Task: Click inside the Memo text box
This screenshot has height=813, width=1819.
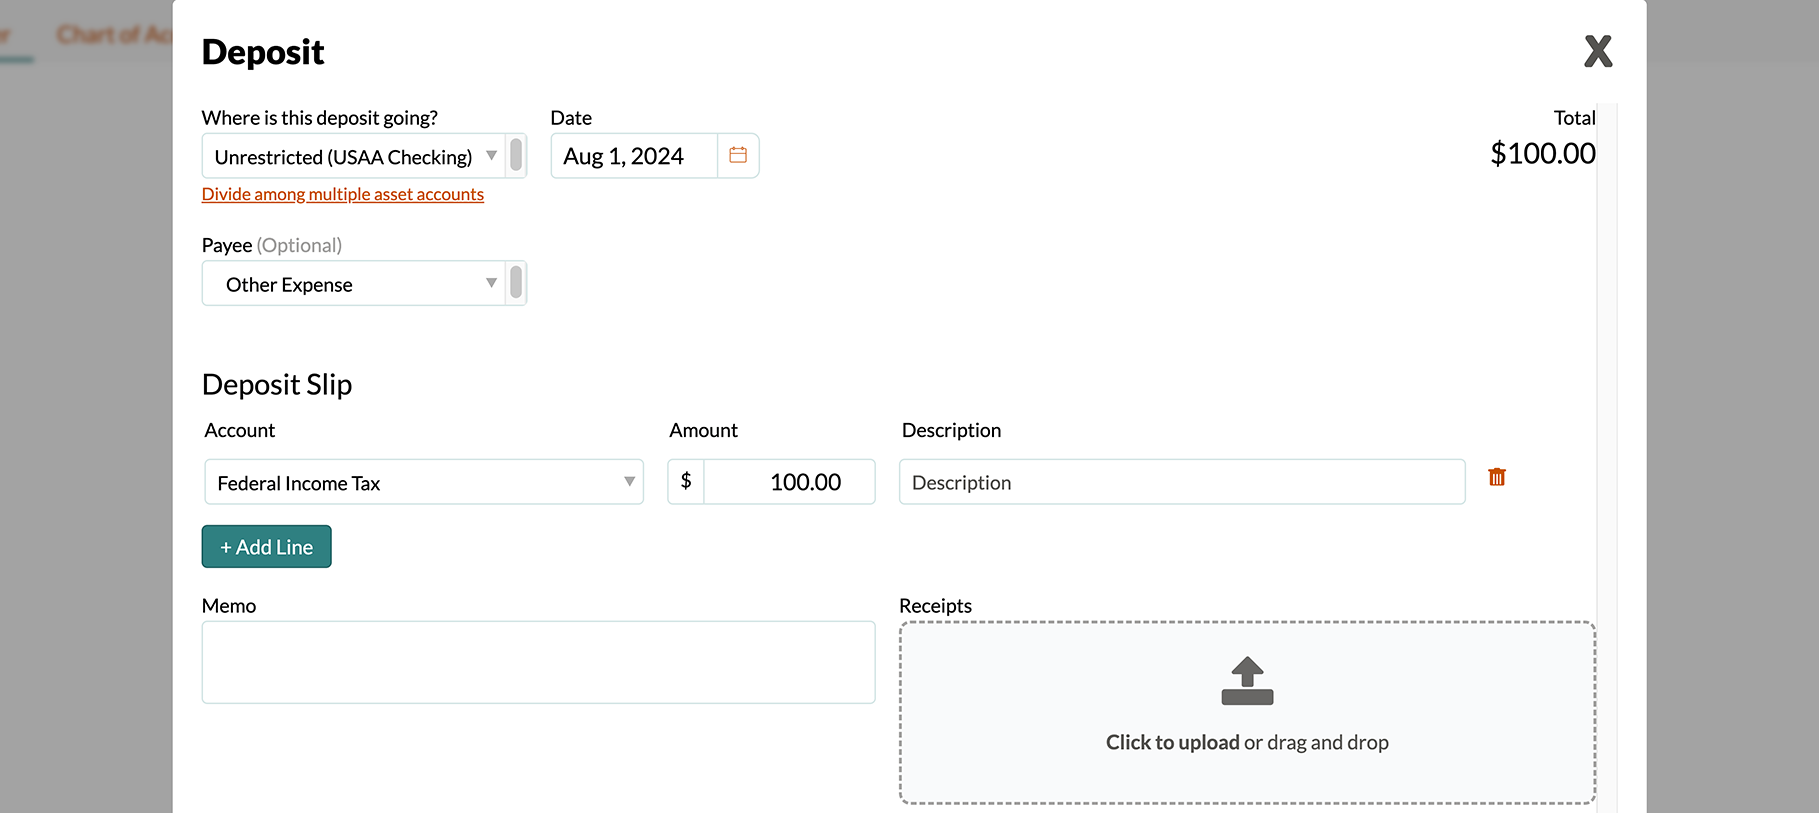Action: coord(538,662)
